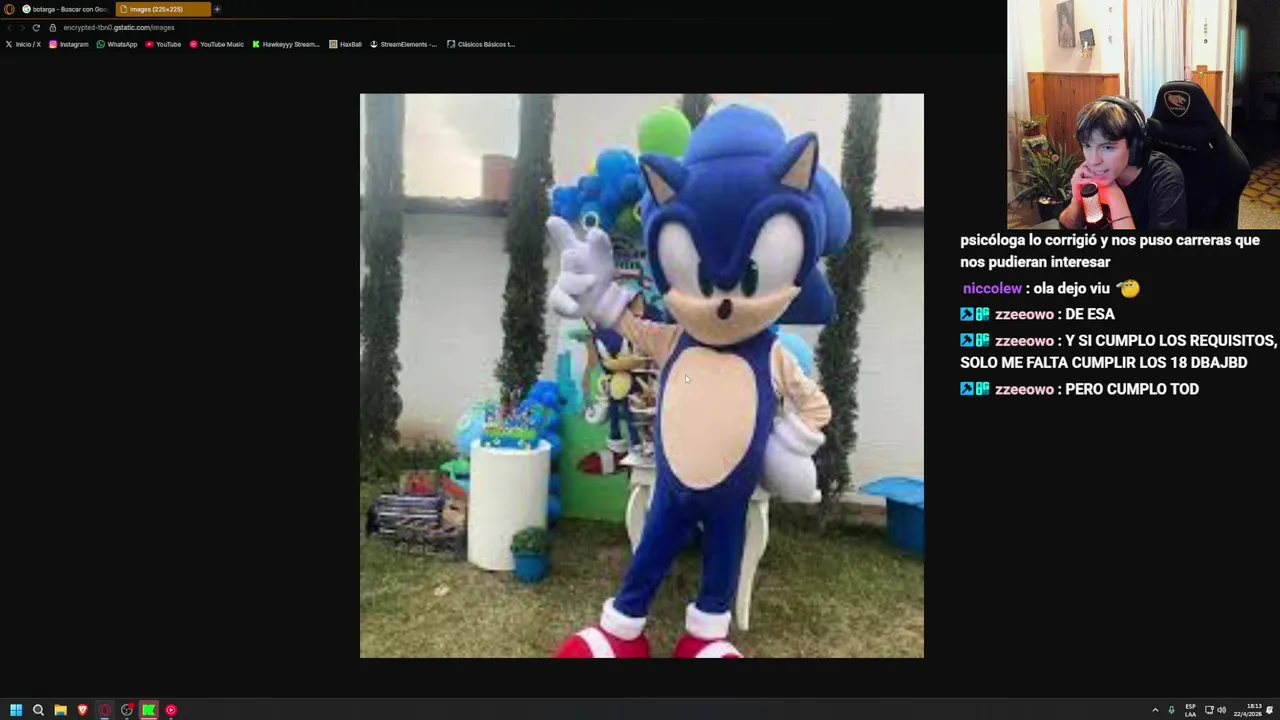Image resolution: width=1280 pixels, height=720 pixels.
Task: Click chat username 'niccolew'
Action: pos(992,288)
